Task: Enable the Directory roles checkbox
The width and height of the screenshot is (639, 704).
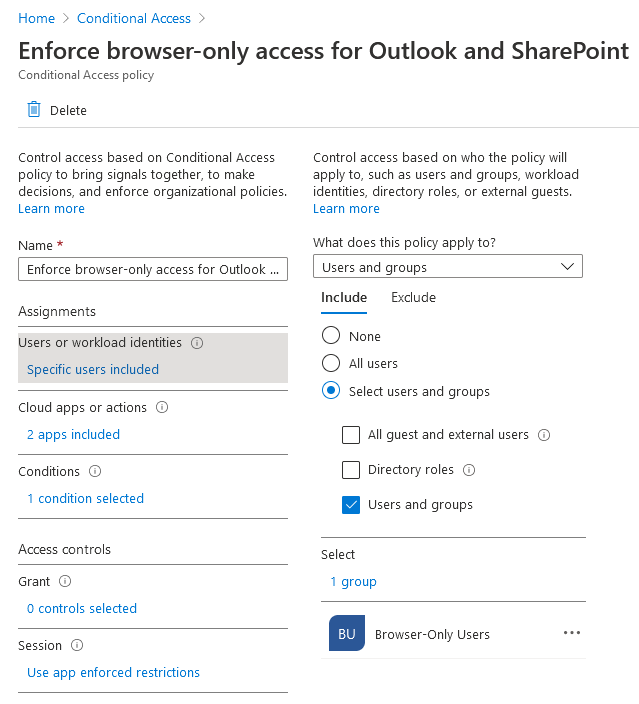Action: (351, 470)
